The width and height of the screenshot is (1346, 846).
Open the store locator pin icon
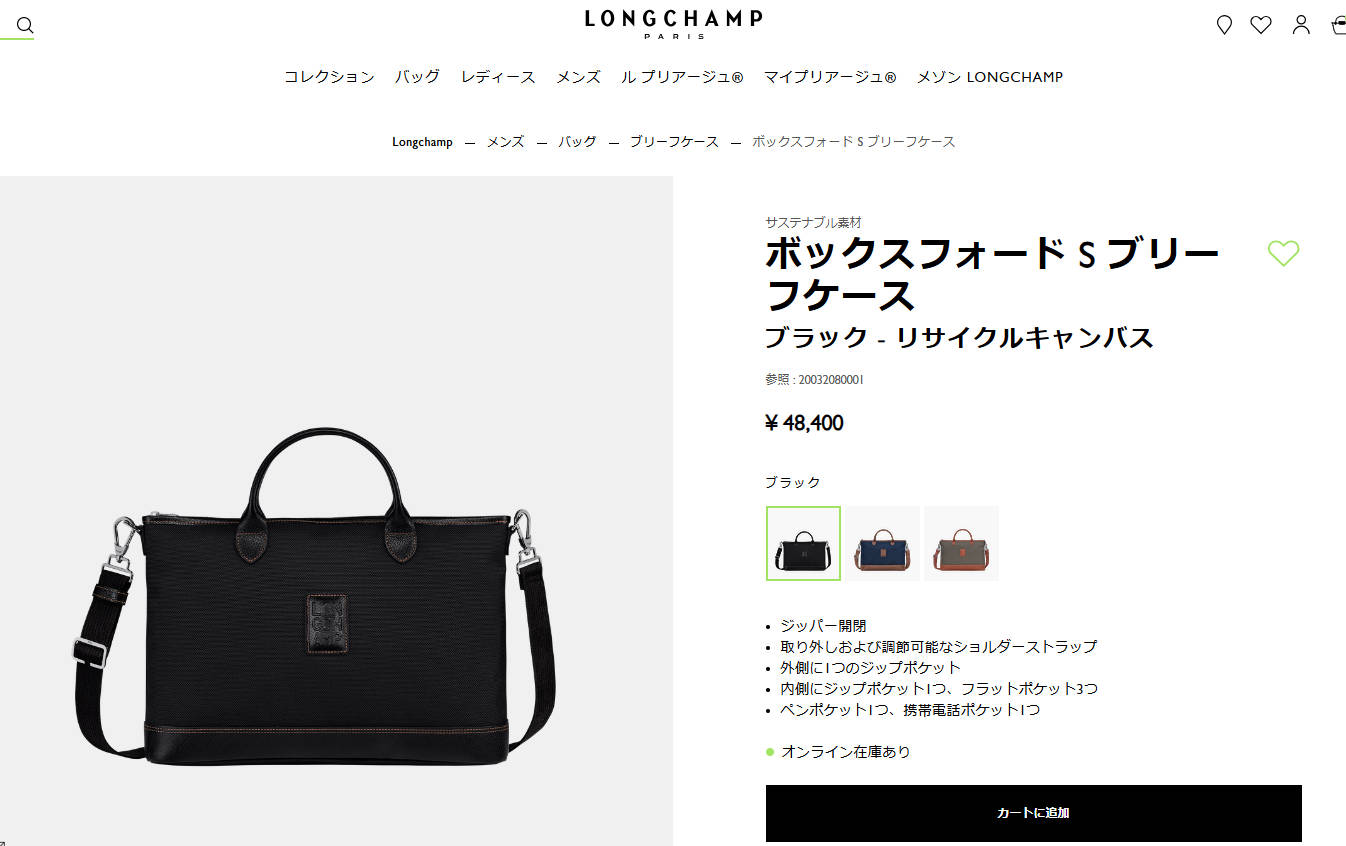pyautogui.click(x=1224, y=25)
